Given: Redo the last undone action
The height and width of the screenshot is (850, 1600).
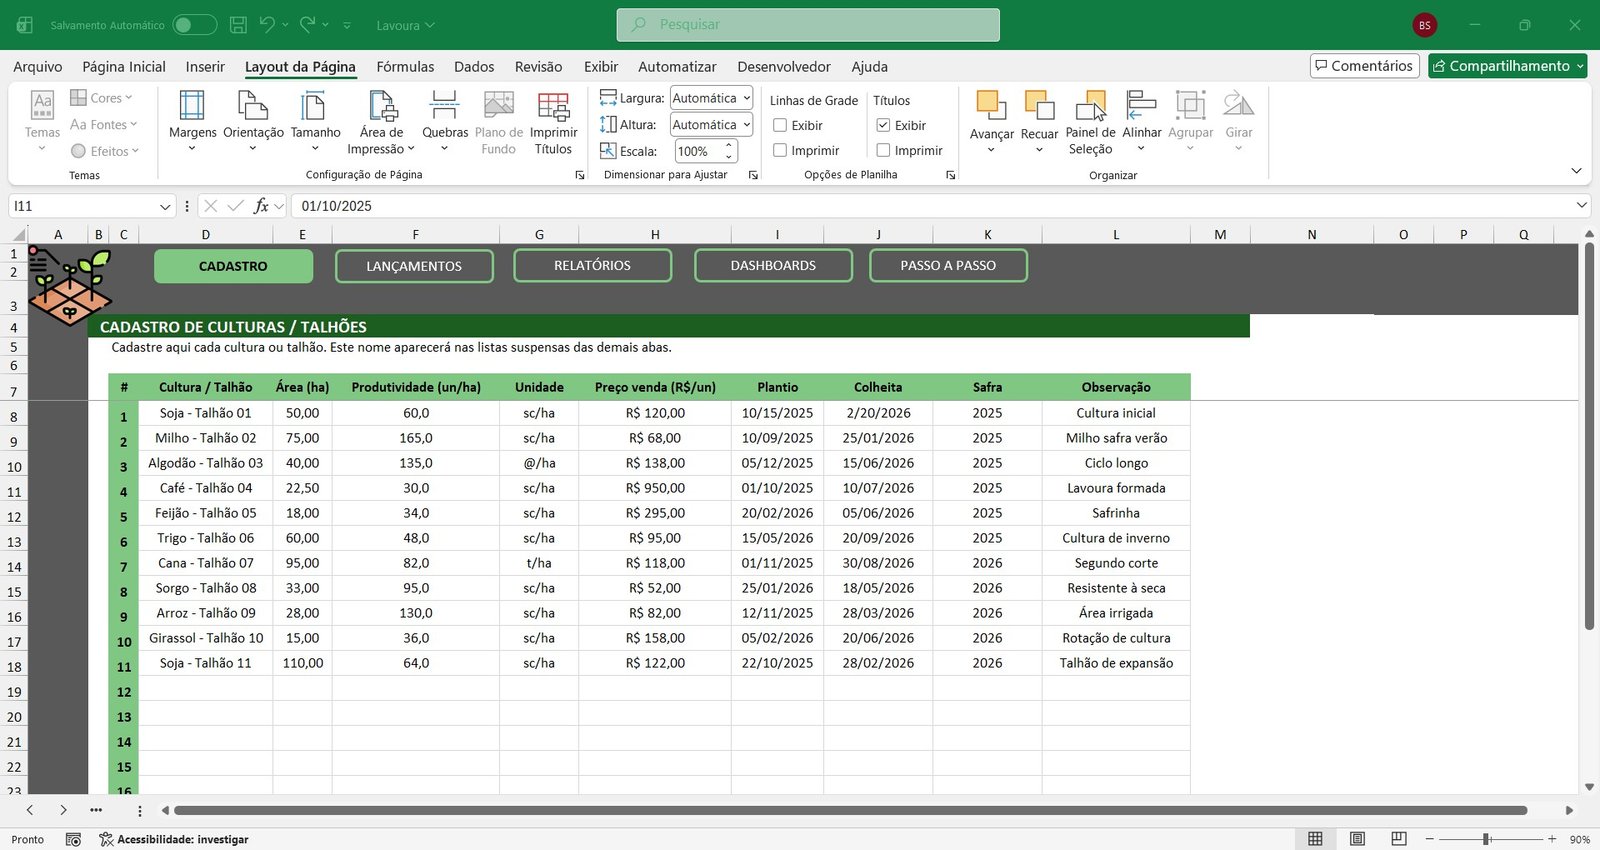Looking at the screenshot, I should tap(308, 24).
